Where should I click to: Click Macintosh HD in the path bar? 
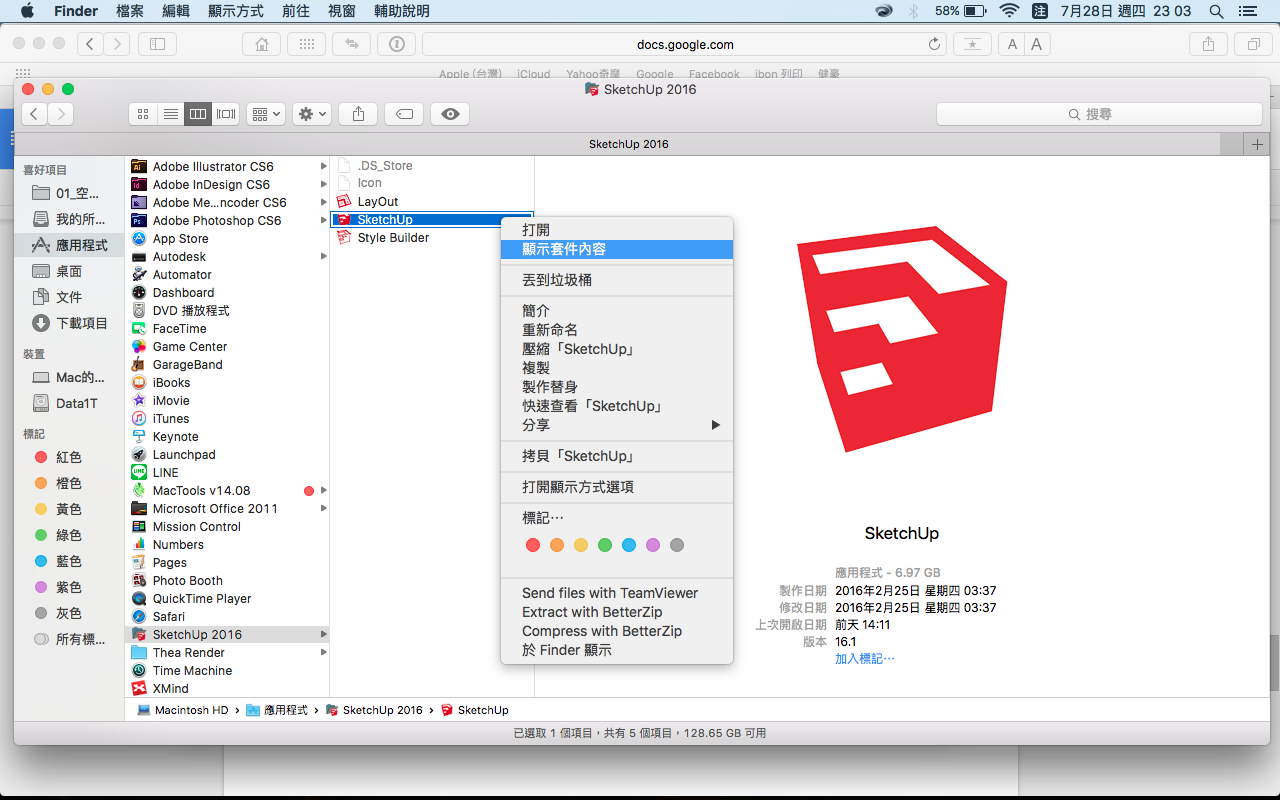pyautogui.click(x=182, y=710)
